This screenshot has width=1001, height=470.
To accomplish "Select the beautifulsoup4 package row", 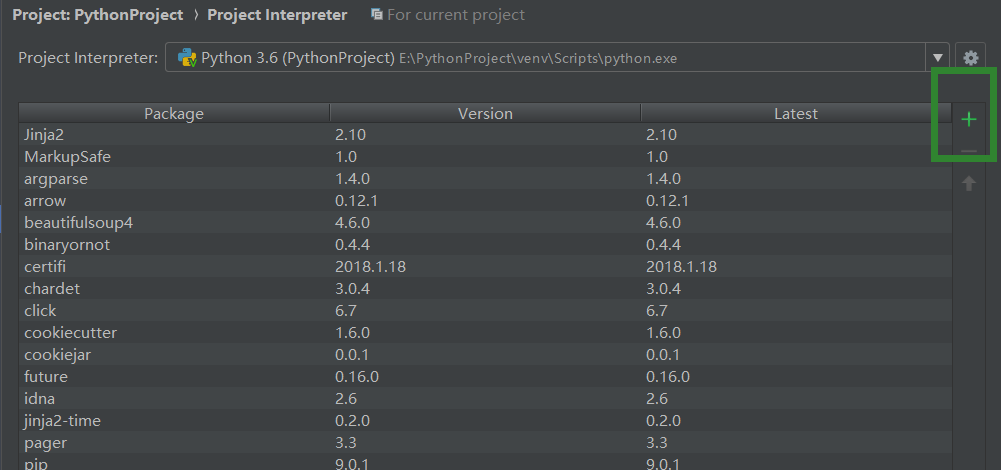I will [485, 223].
